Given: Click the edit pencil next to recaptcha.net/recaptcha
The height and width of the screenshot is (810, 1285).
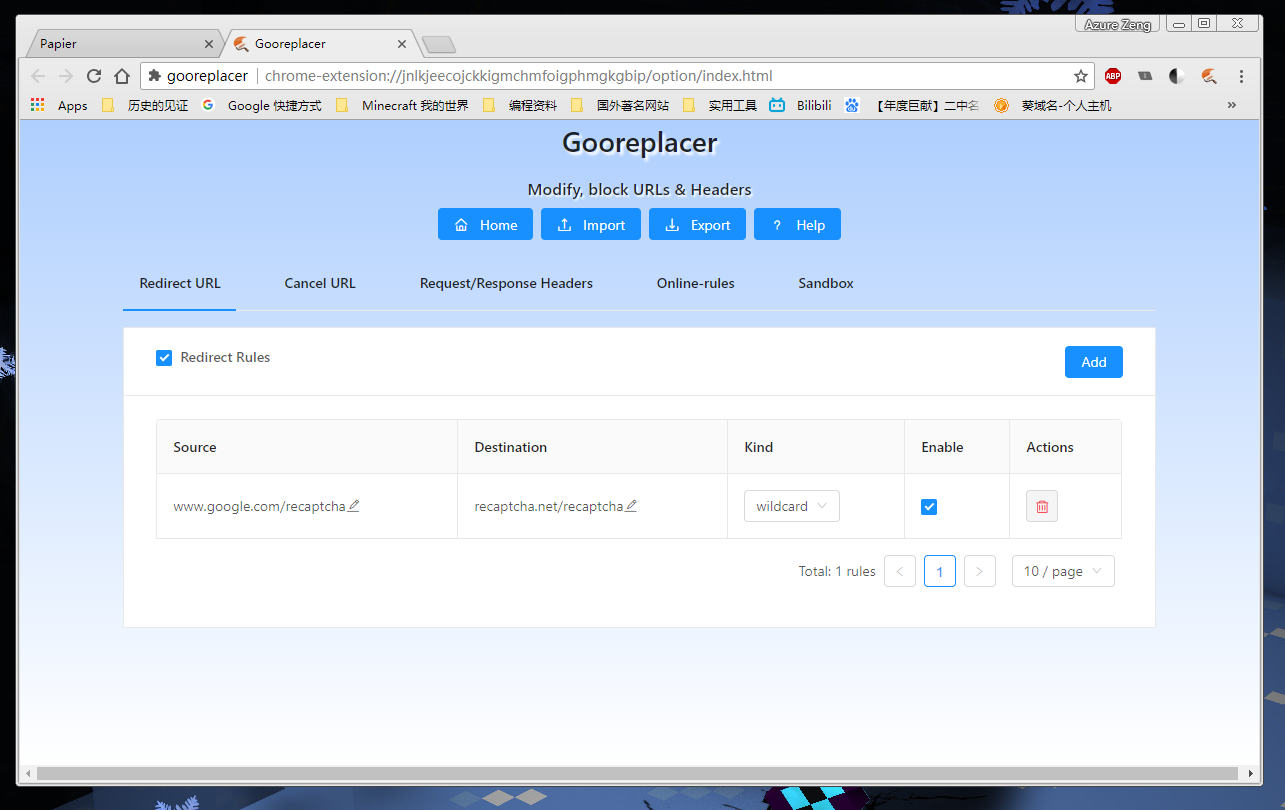Looking at the screenshot, I should (x=631, y=506).
